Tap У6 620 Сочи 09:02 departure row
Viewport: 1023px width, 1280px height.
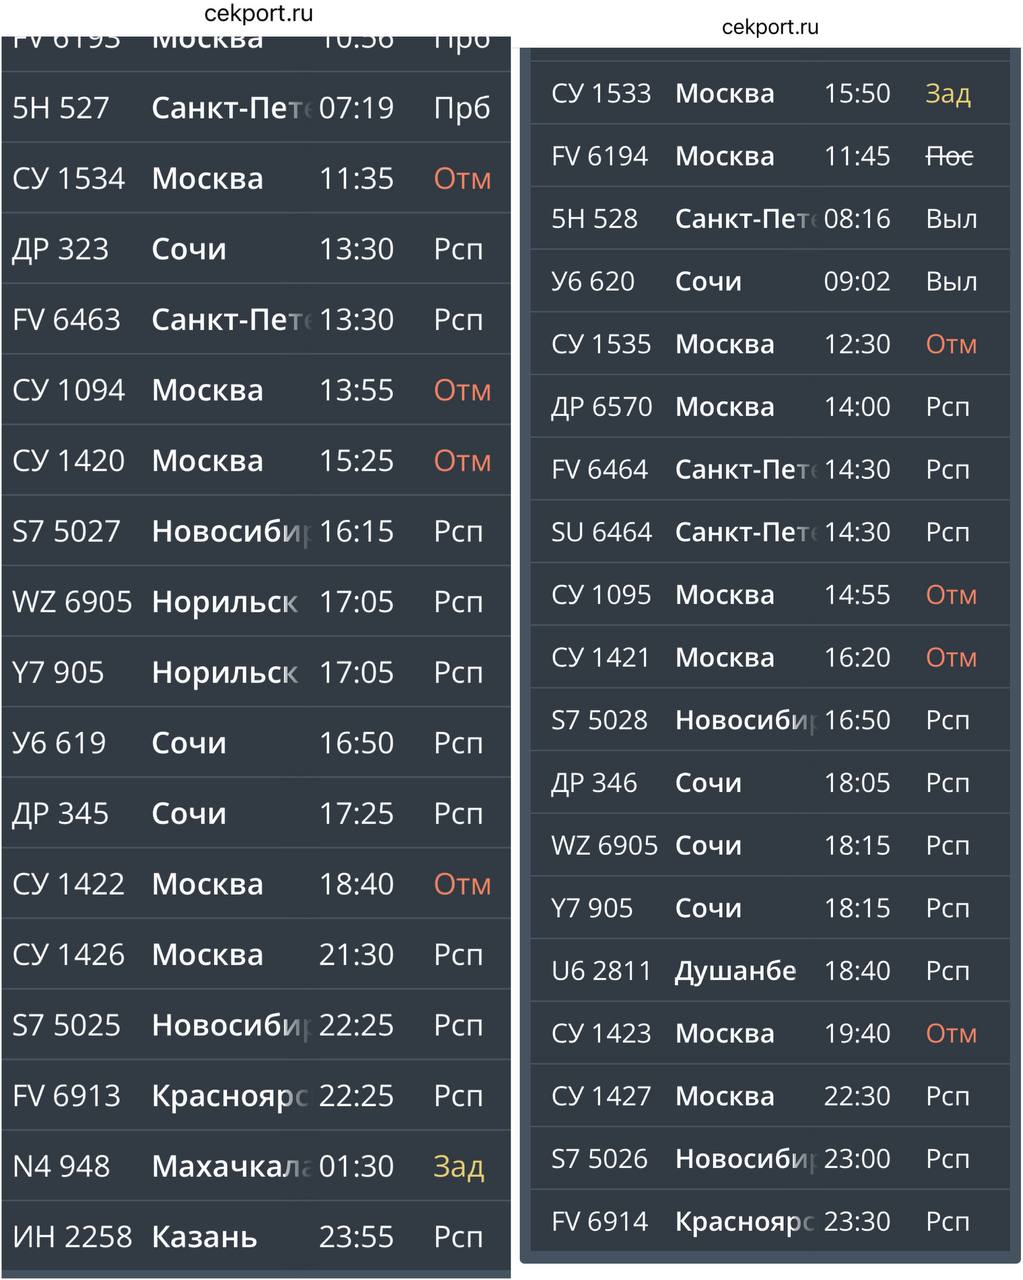tap(769, 281)
